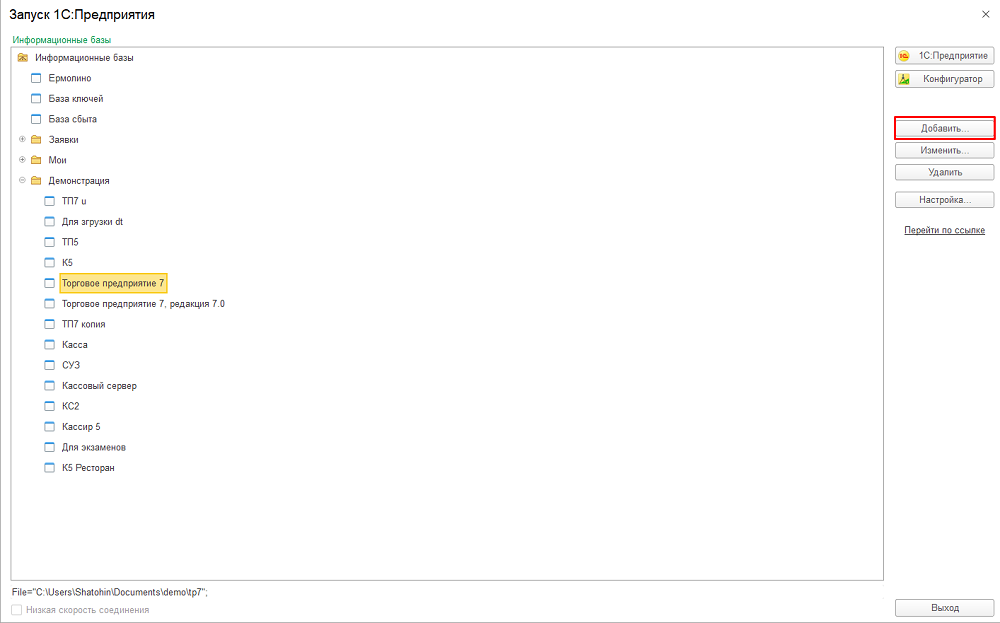Open the Конфигуратор
This screenshot has height=623, width=1000.
(945, 79)
